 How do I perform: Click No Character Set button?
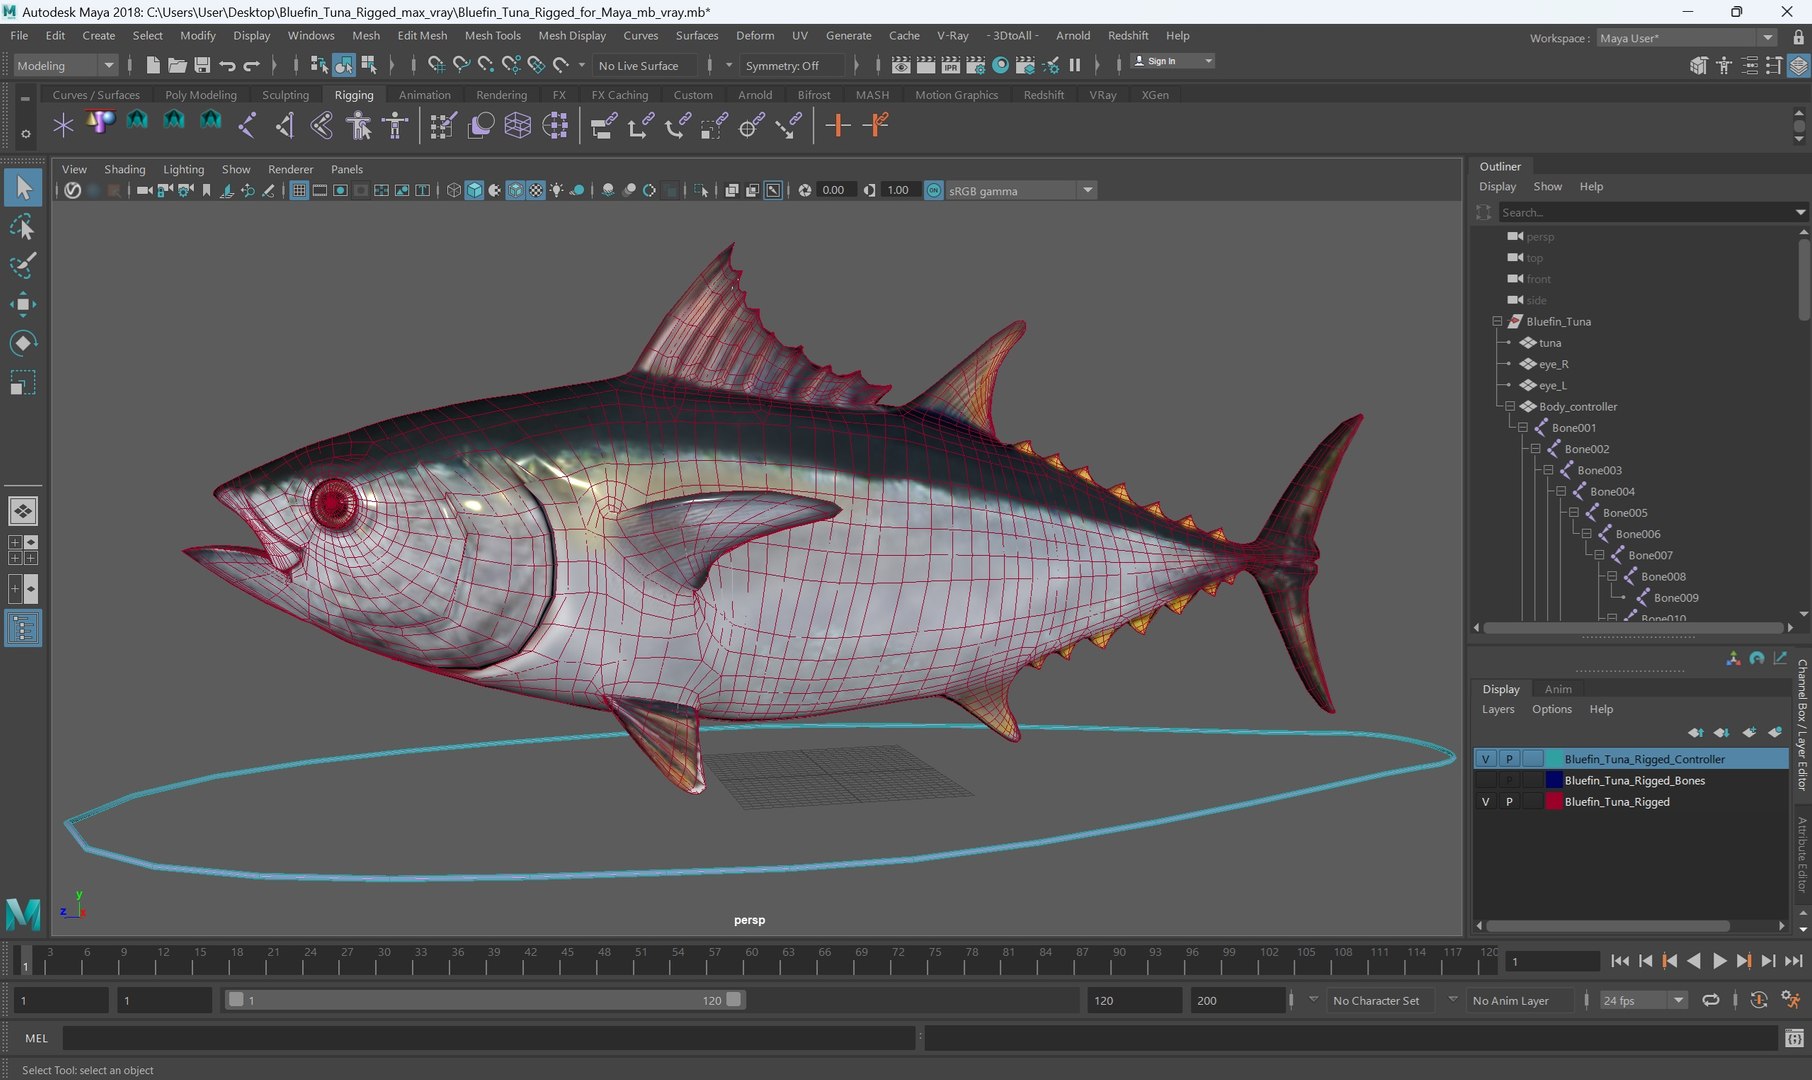pos(1375,1000)
